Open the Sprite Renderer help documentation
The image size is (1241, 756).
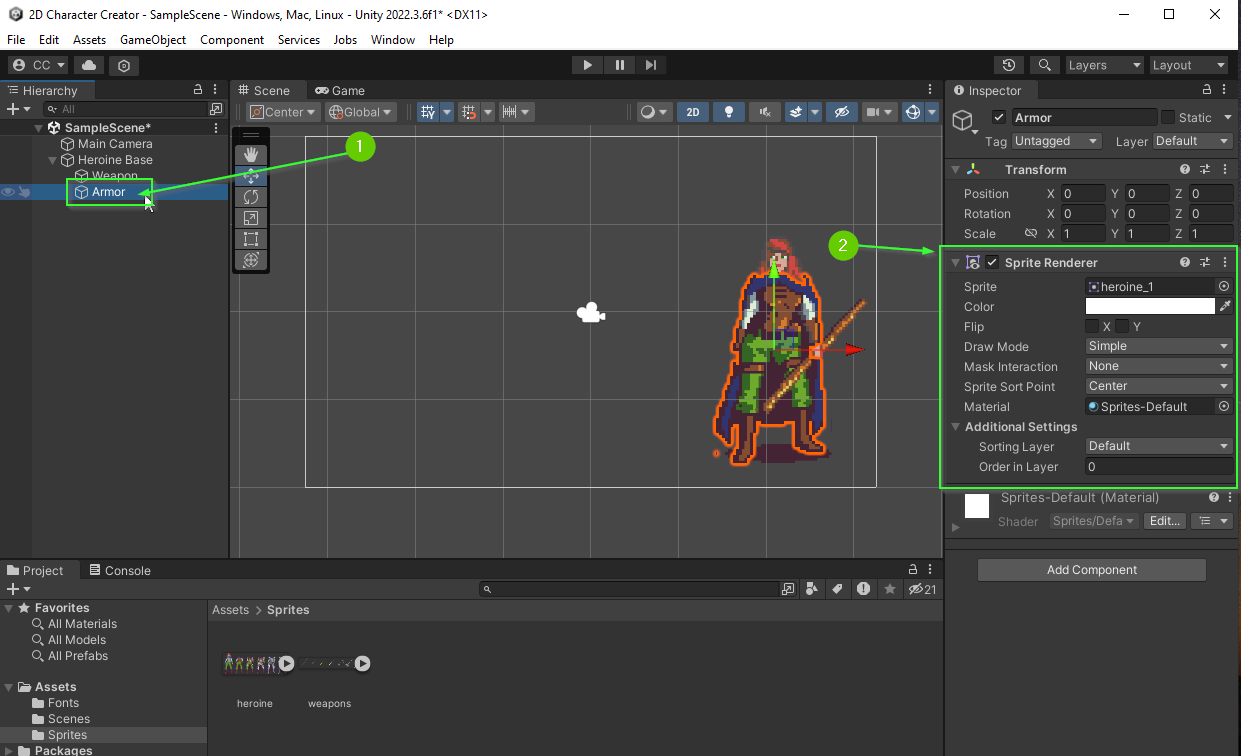(1184, 261)
